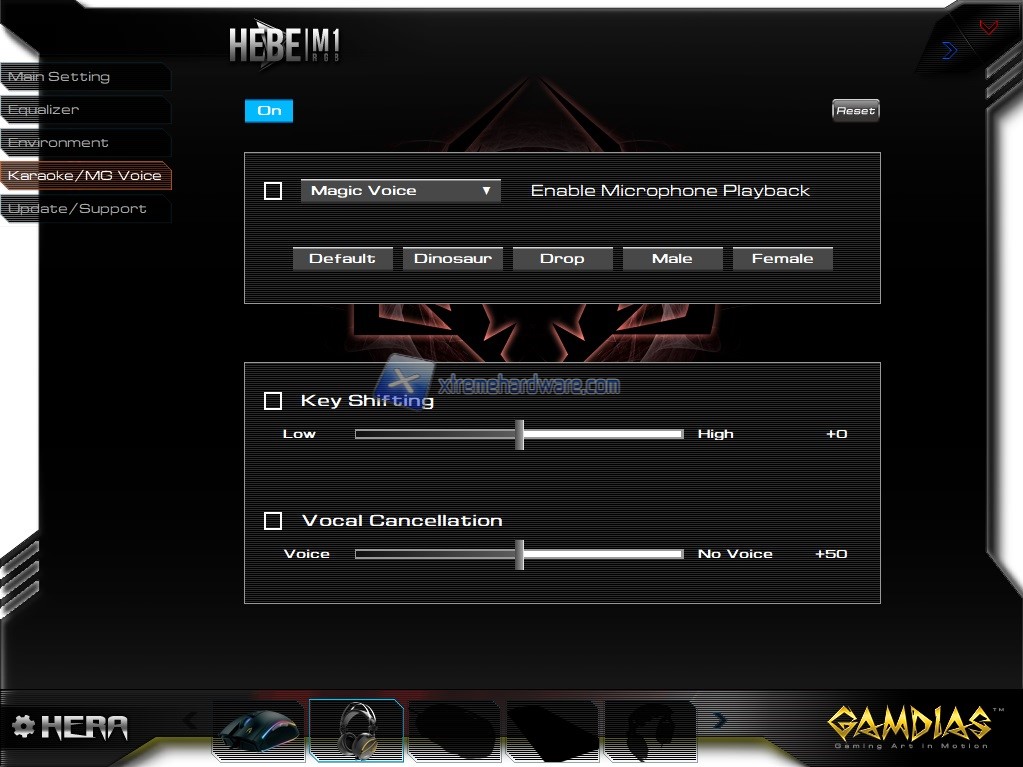This screenshot has height=767, width=1023.
Task: Select the silhouetted keyboard device thumbnail
Action: (x=552, y=732)
